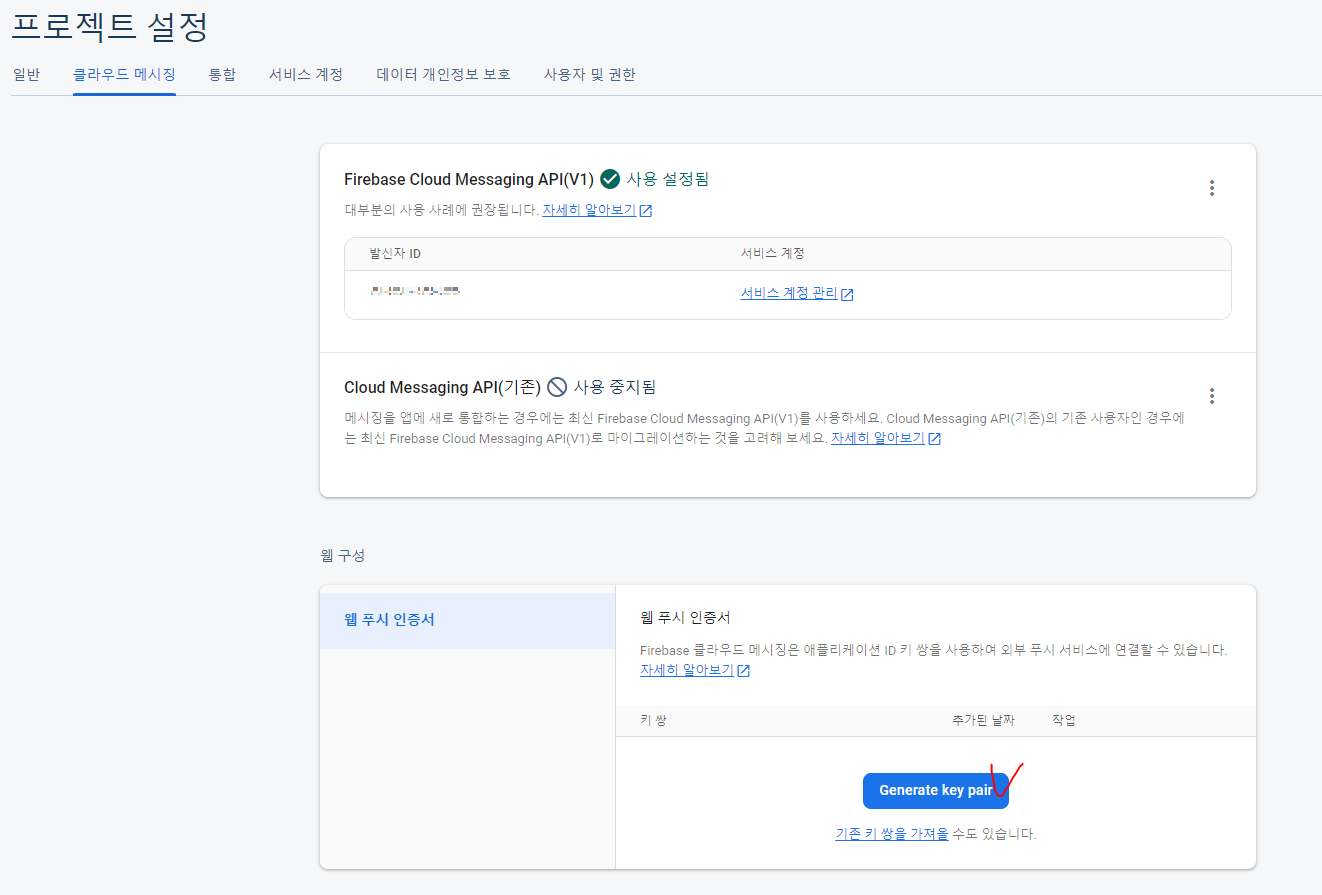Image resolution: width=1322 pixels, height=895 pixels.
Task: Open the 일반 tab
Action: coord(26,74)
